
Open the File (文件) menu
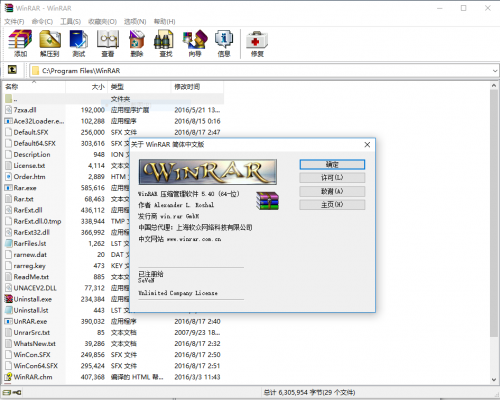click(14, 22)
